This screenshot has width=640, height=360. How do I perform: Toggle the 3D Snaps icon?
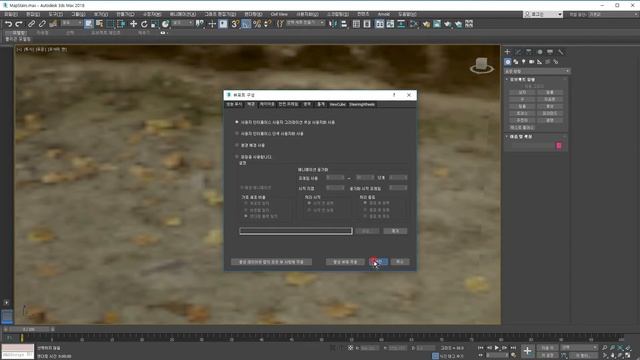[x=235, y=24]
